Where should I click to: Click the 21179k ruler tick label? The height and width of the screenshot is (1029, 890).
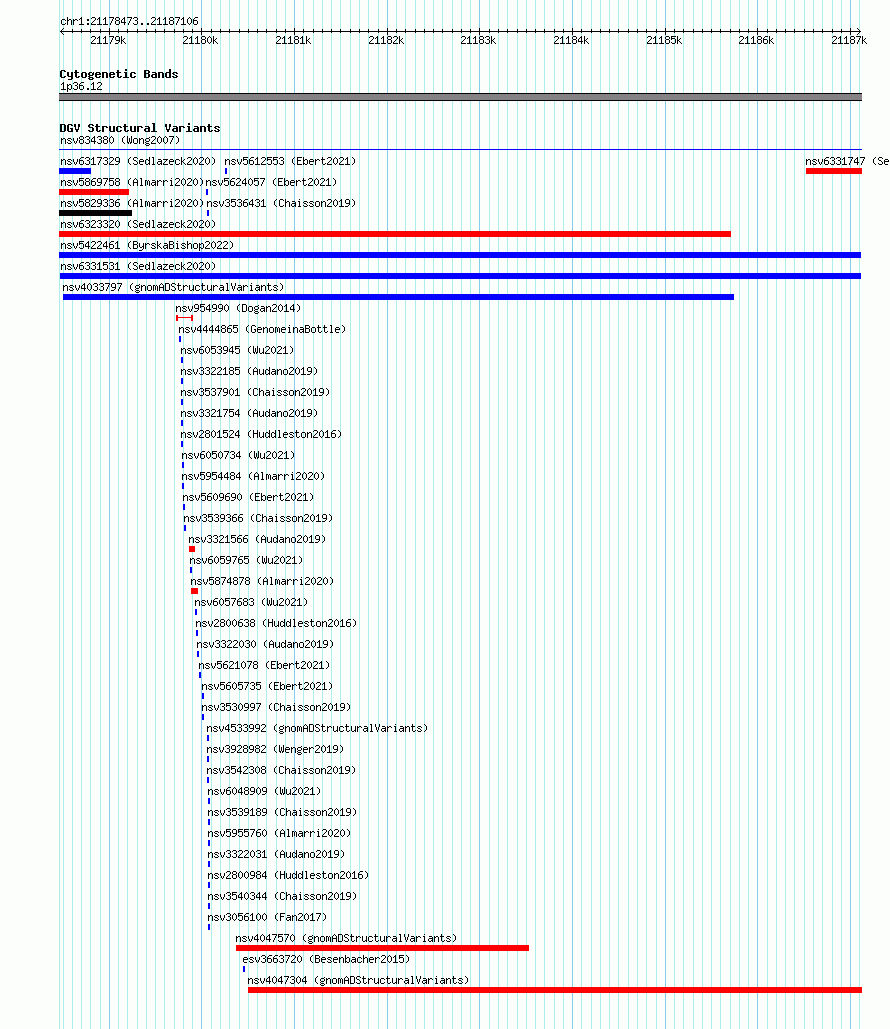[108, 40]
